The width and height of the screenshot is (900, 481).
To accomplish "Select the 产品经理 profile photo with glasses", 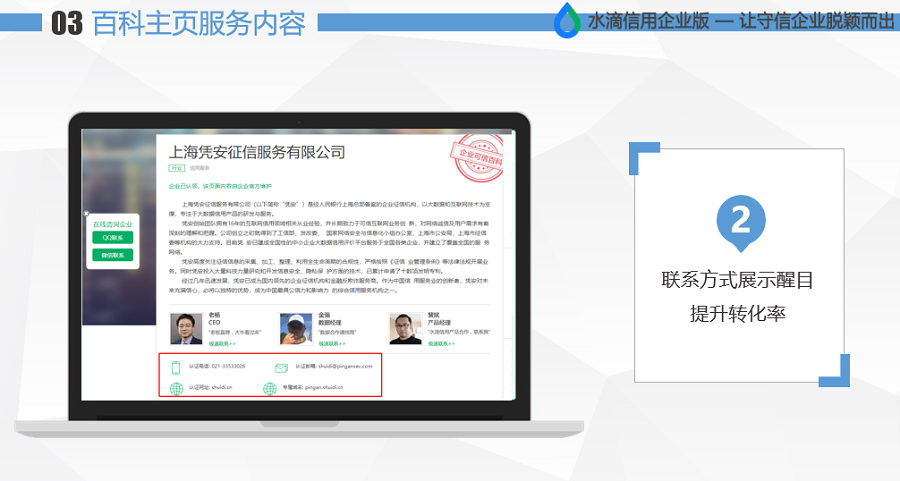I will point(405,329).
